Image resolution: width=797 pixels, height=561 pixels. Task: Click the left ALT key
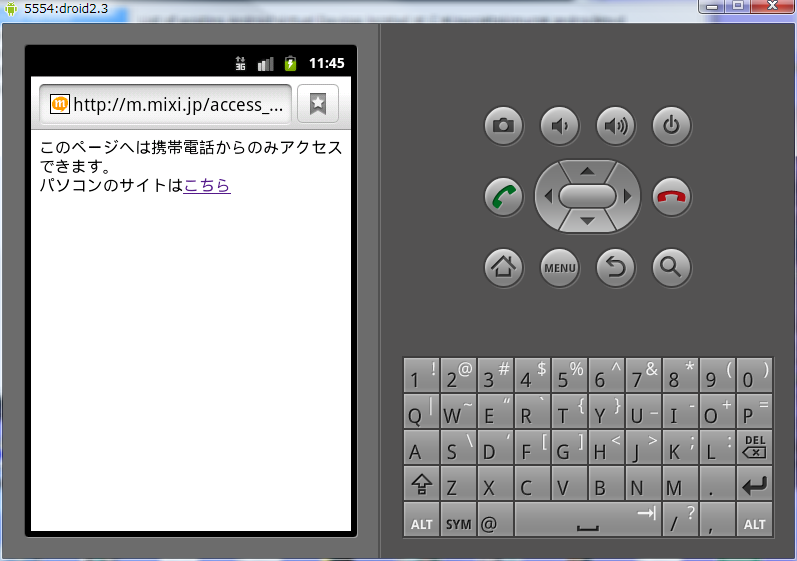(421, 520)
